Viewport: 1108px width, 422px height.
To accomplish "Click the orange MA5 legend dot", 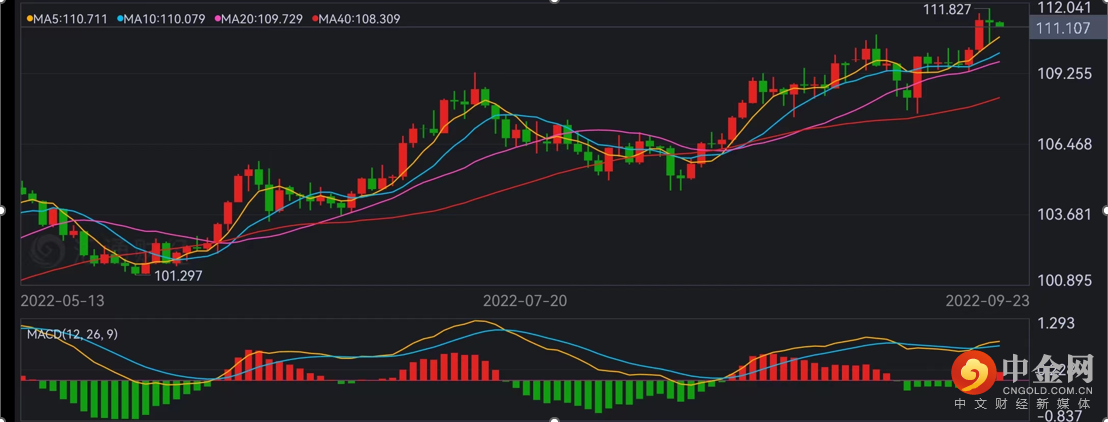I will (29, 19).
